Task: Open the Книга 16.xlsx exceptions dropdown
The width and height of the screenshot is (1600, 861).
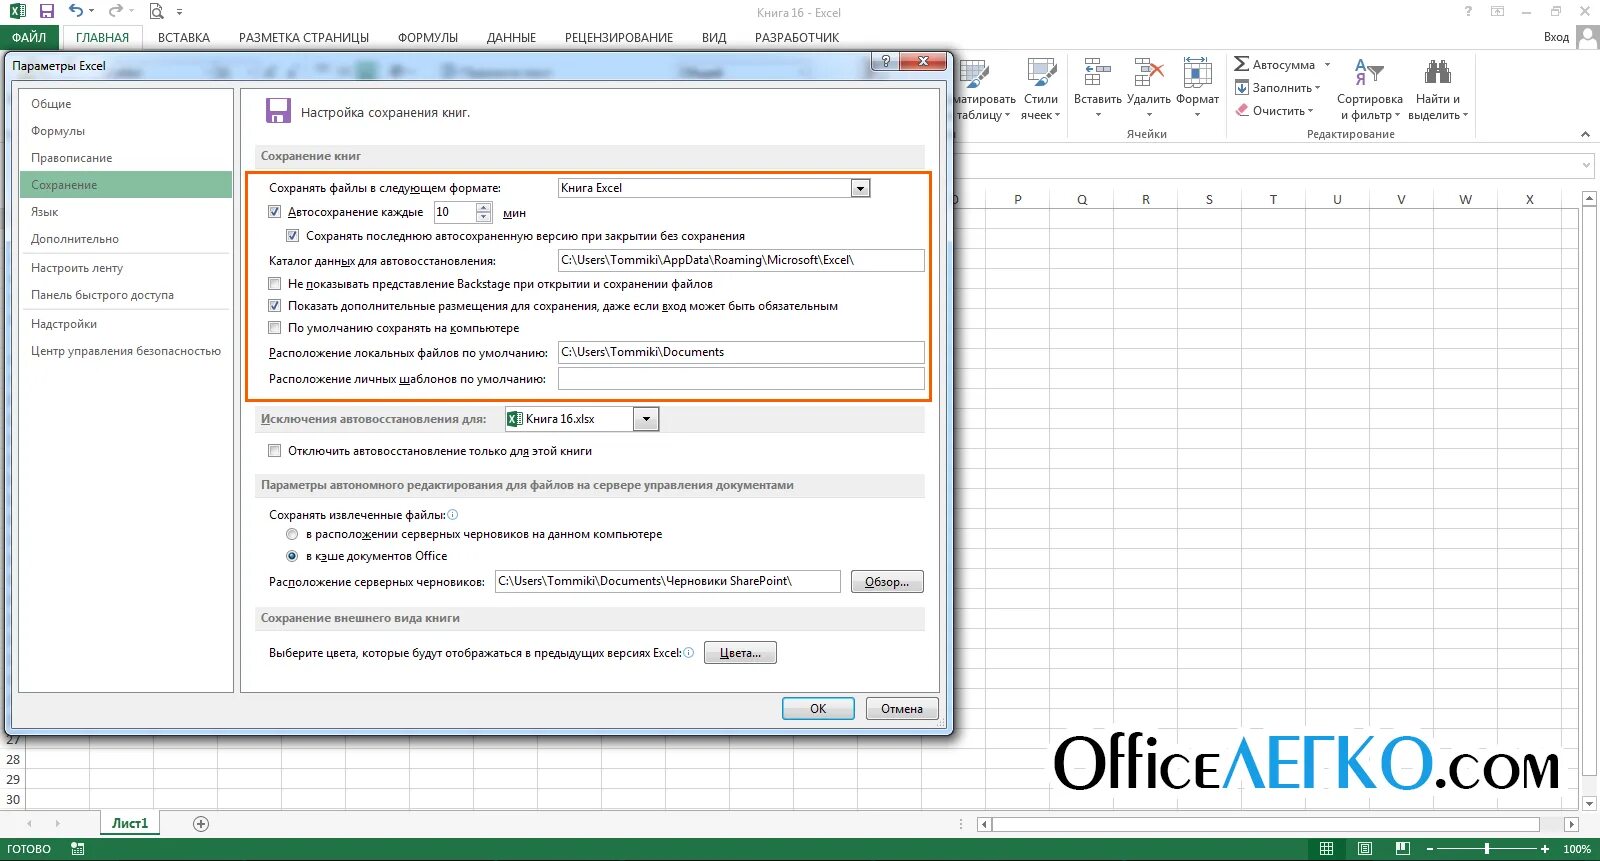Action: 647,419
